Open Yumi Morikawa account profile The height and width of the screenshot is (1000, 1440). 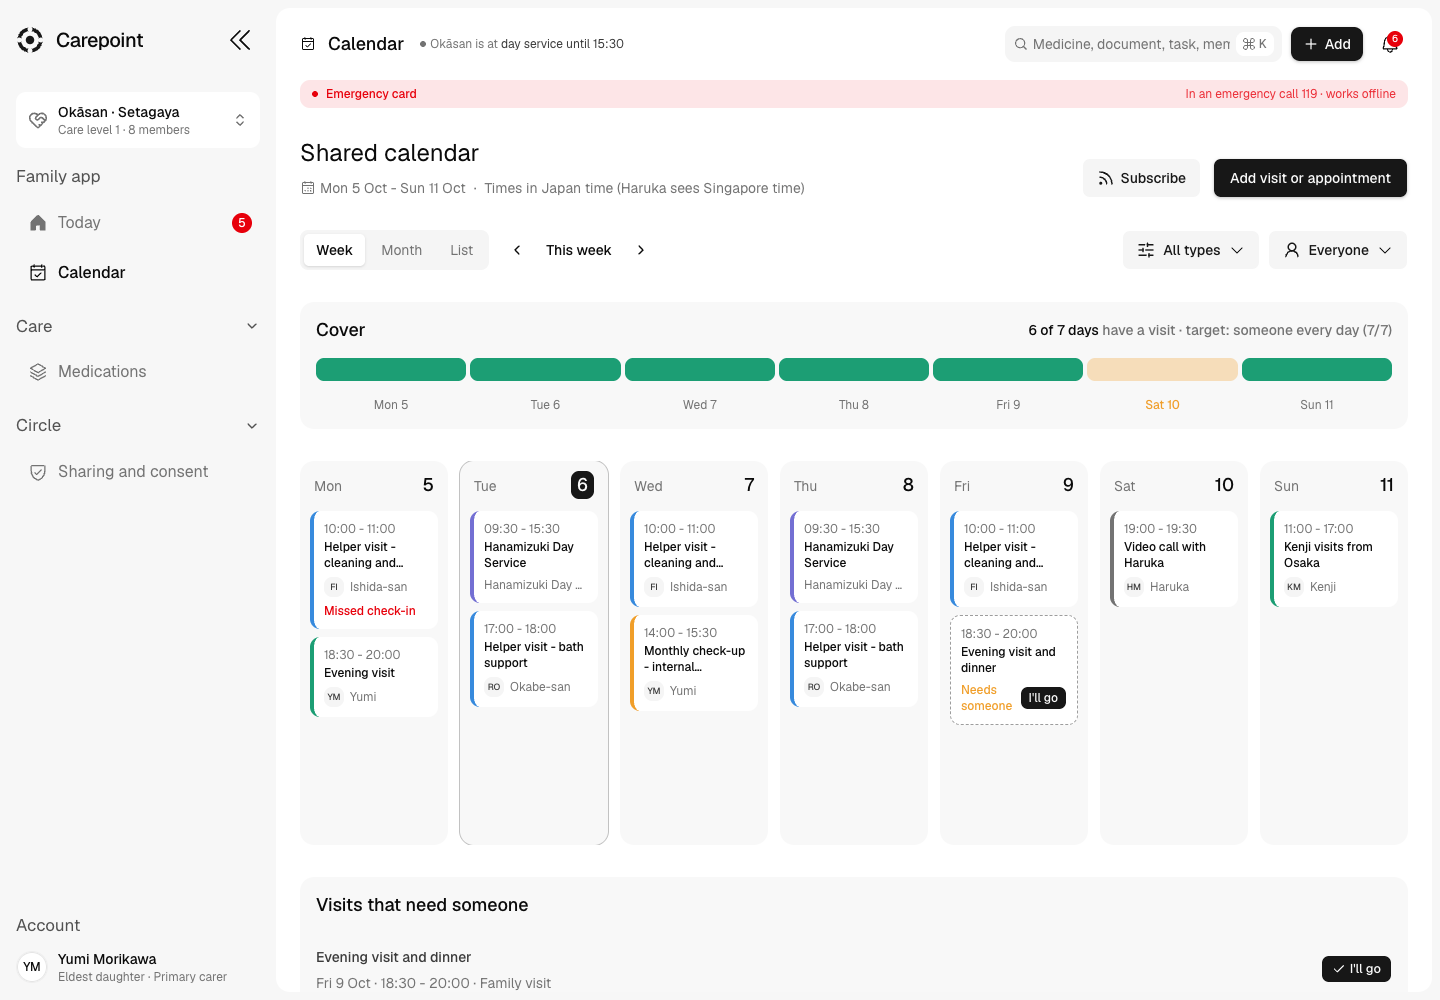pyautogui.click(x=138, y=967)
